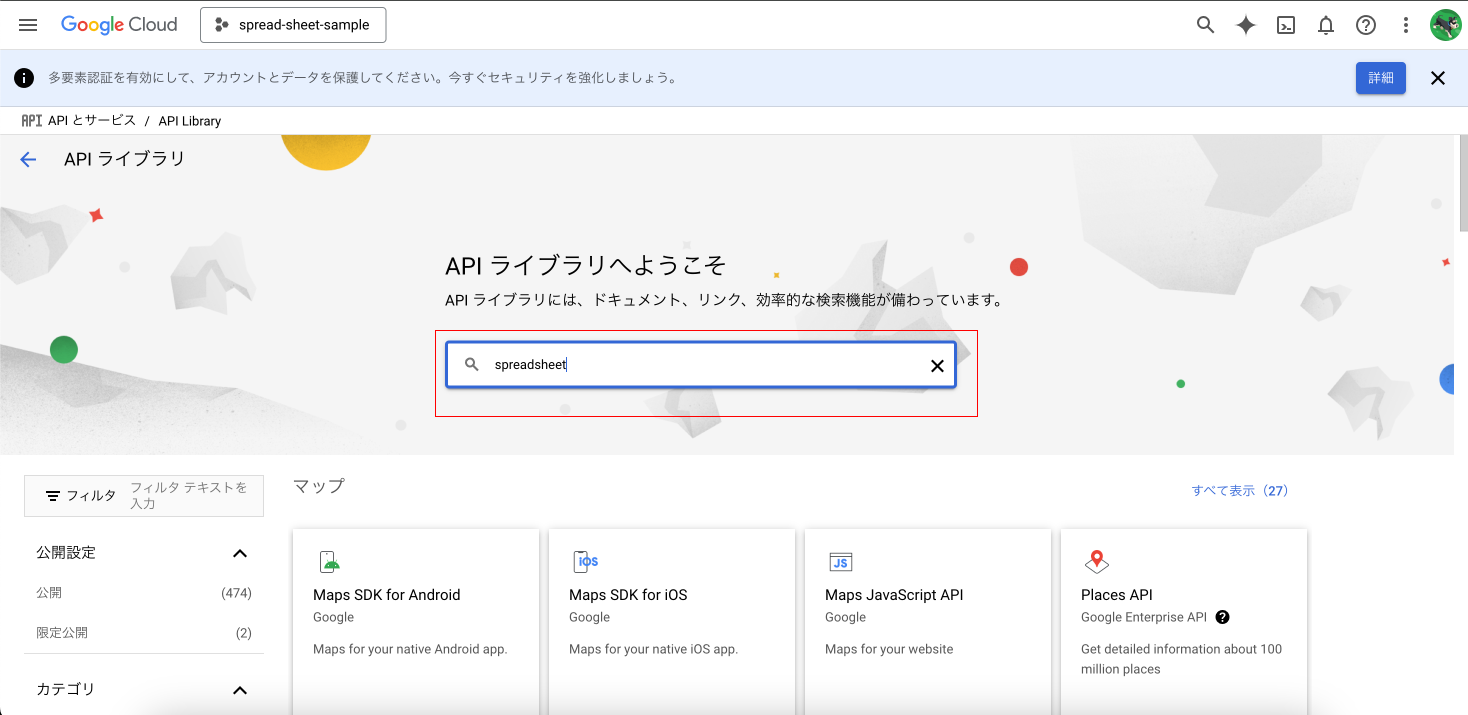Image resolution: width=1468 pixels, height=715 pixels.
Task: Open the Maps JavaScript API title
Action: coord(894,595)
